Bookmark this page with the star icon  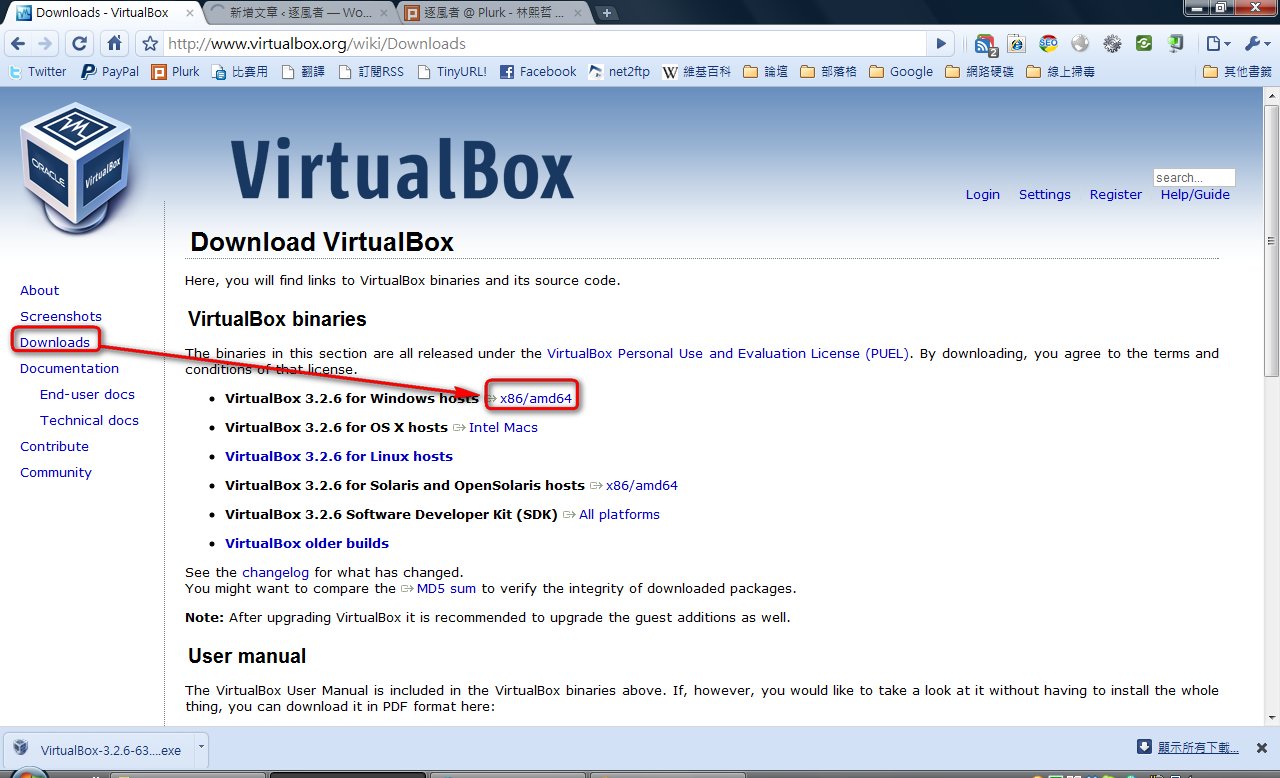150,44
